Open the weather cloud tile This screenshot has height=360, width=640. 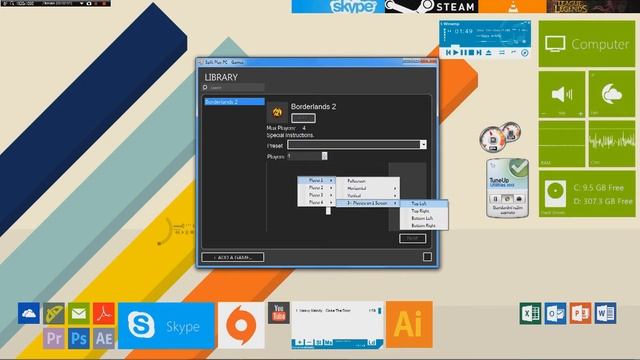[612, 94]
